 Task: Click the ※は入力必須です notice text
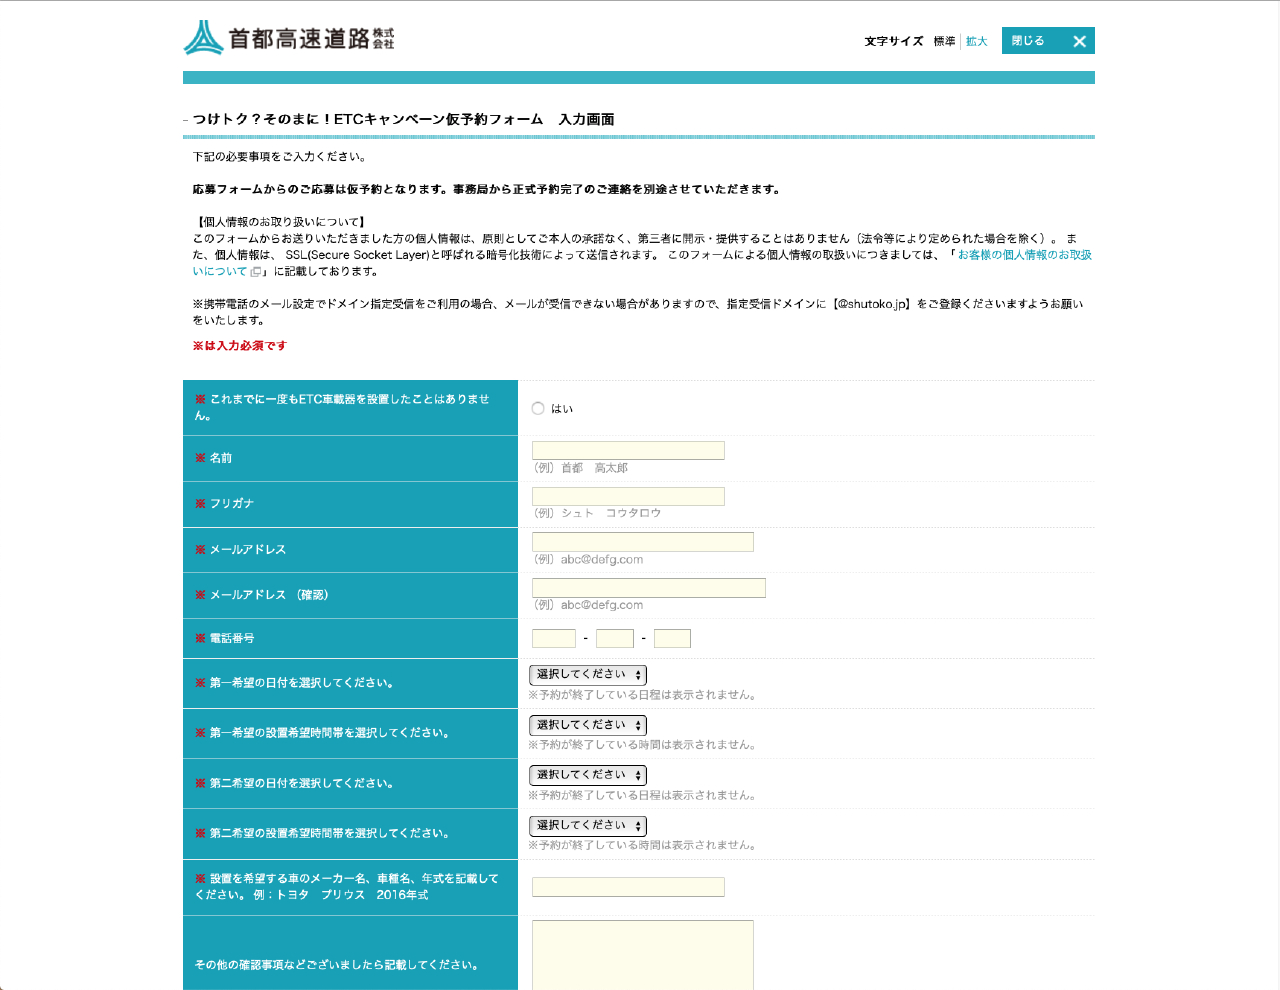coord(240,346)
